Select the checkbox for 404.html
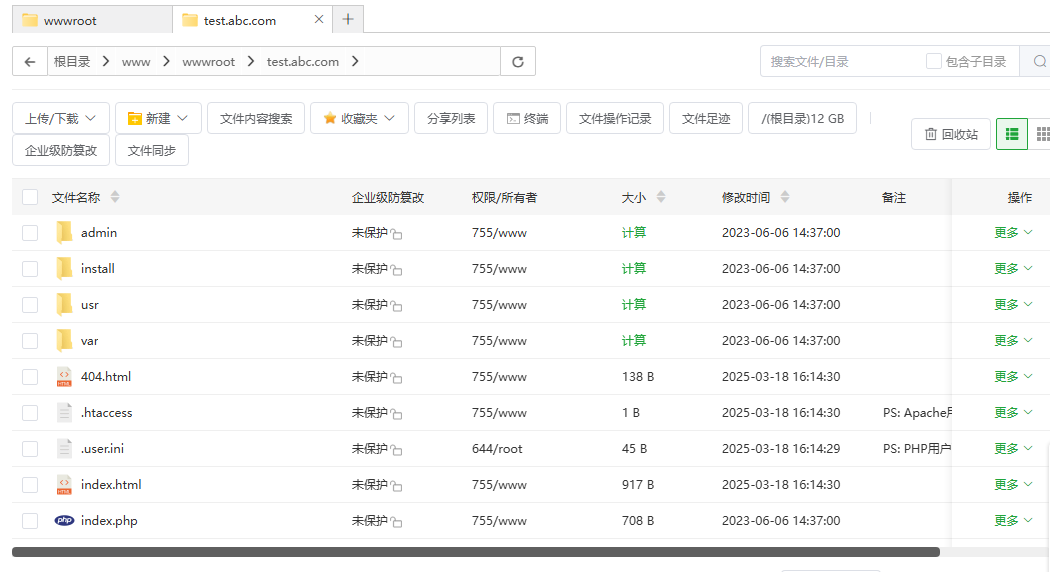The height and width of the screenshot is (572, 1050). tap(30, 377)
